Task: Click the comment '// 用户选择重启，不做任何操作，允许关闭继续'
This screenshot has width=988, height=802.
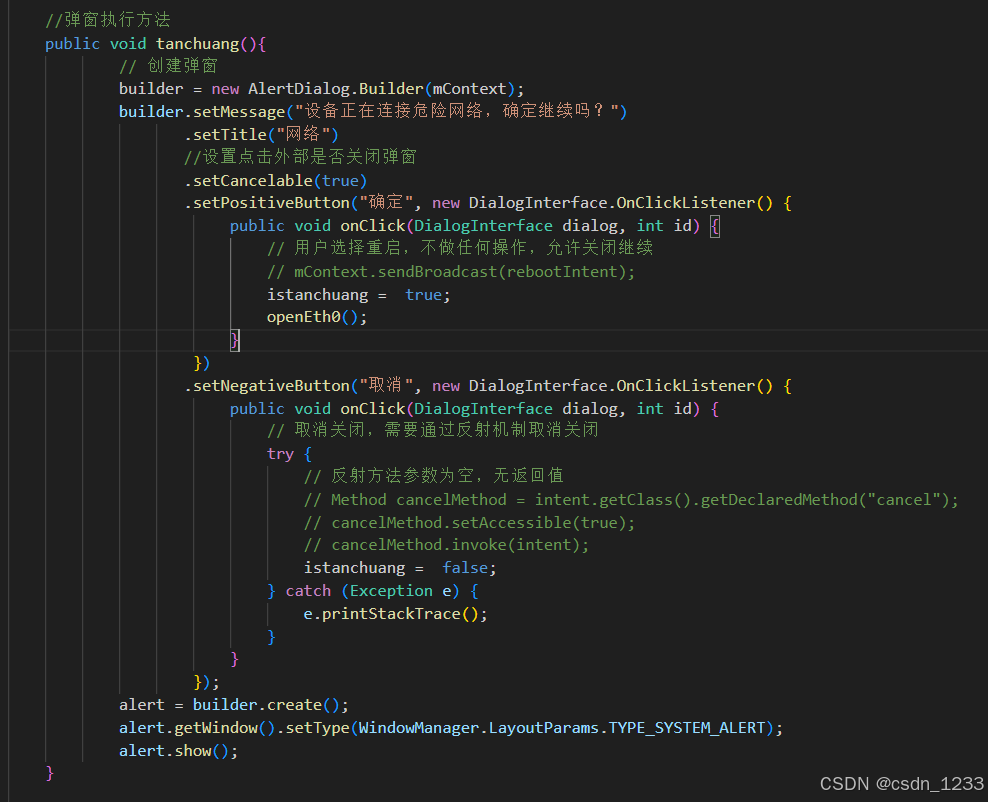Action: coord(460,248)
